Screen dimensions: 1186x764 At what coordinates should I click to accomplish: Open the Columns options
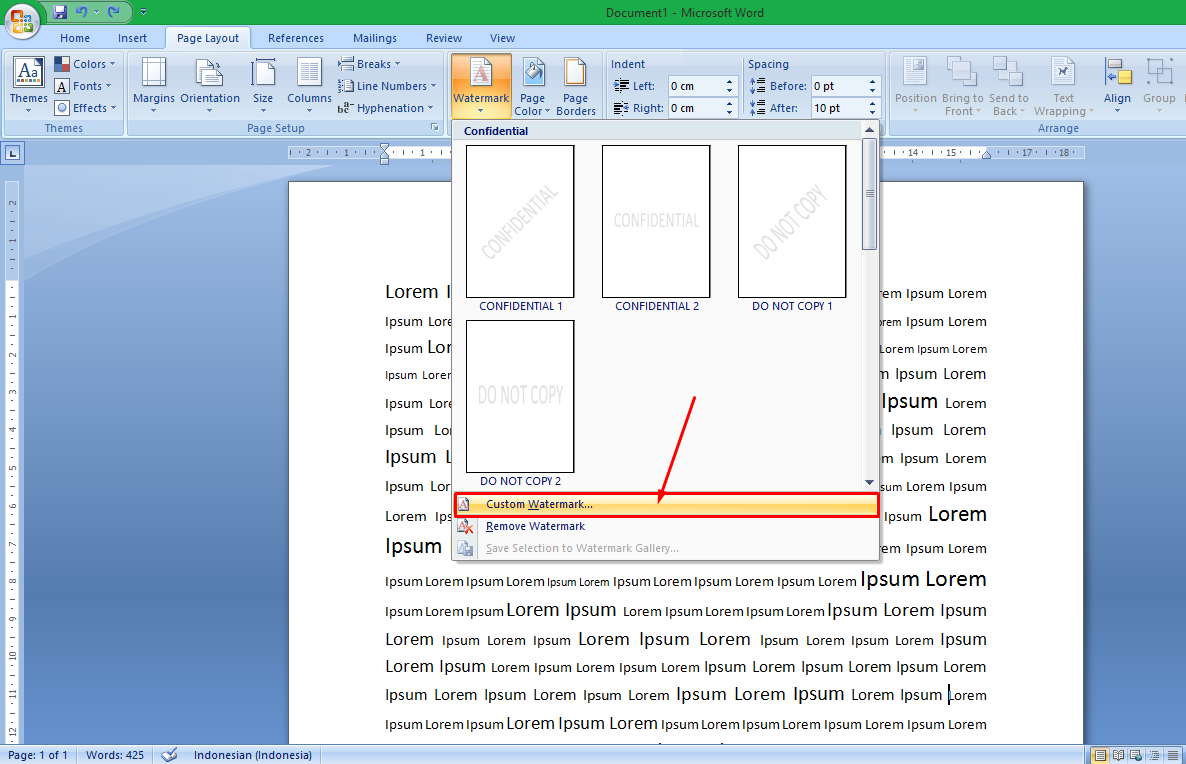coord(309,85)
